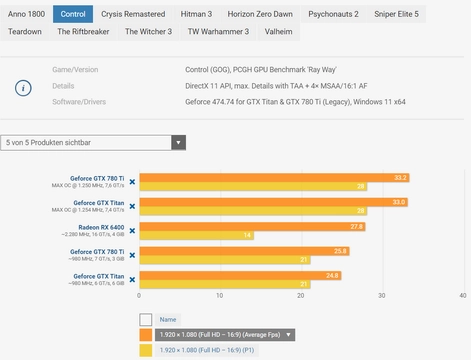Image resolution: width=471 pixels, height=360 pixels.
Task: Open the '5 von 5 Produkten sichtbar' dropdown
Action: tap(93, 143)
